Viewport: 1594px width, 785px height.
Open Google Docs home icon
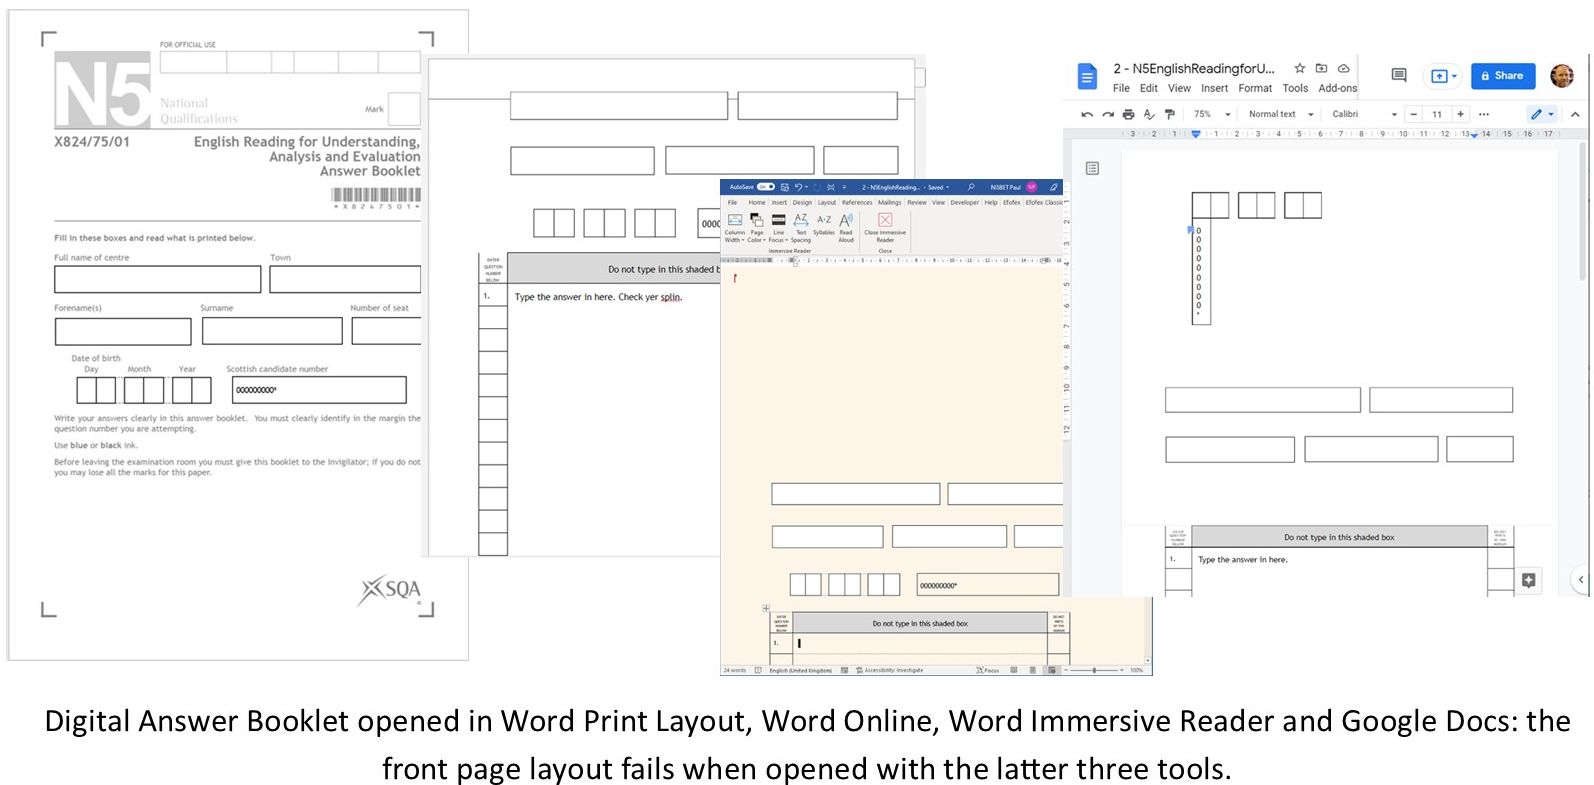point(1087,76)
